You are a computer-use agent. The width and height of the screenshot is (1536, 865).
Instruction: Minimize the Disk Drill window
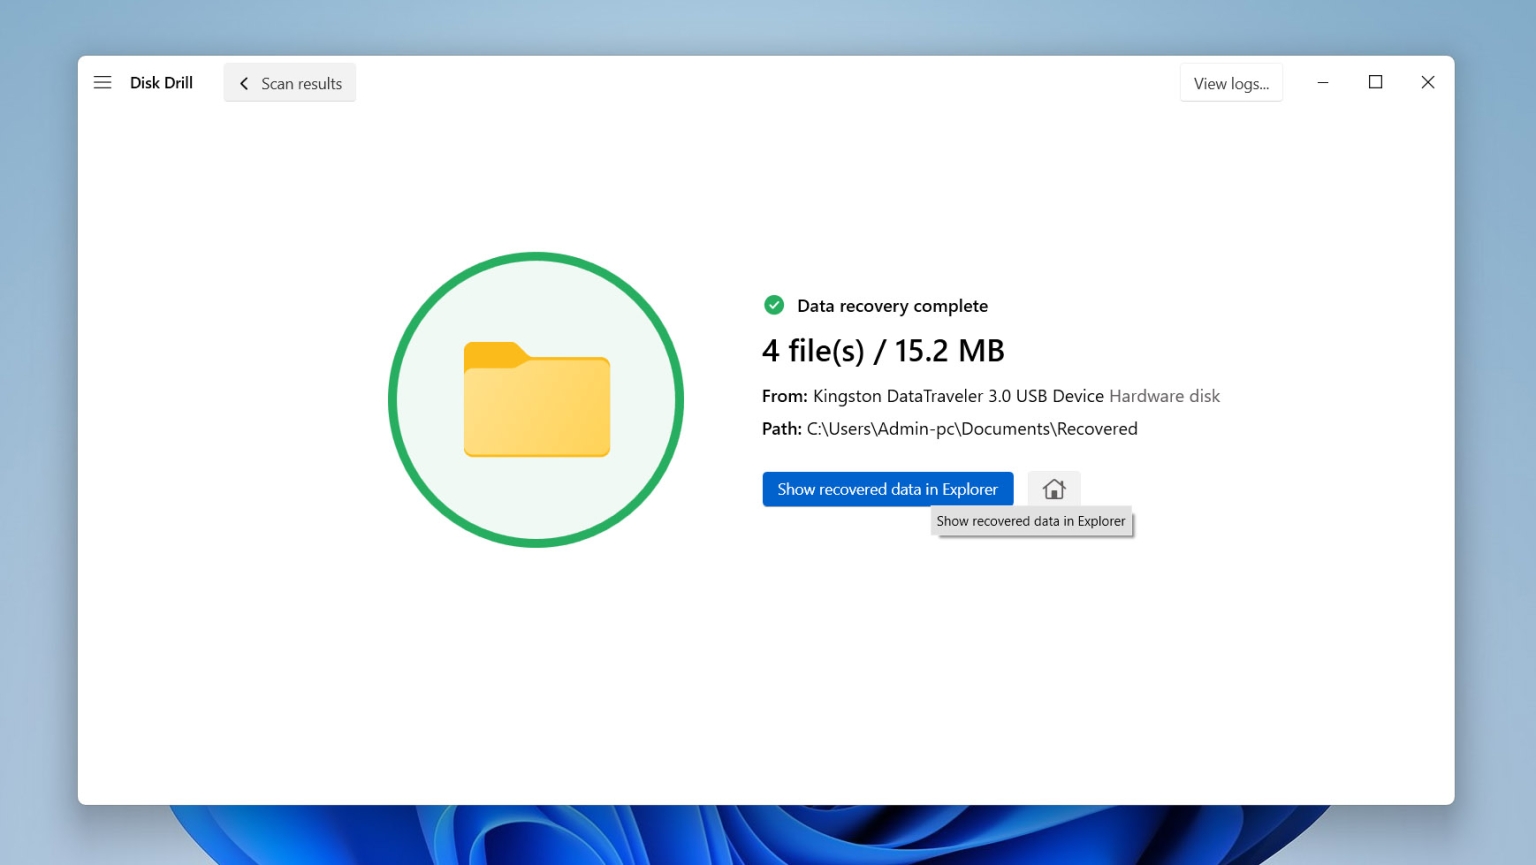click(1323, 82)
